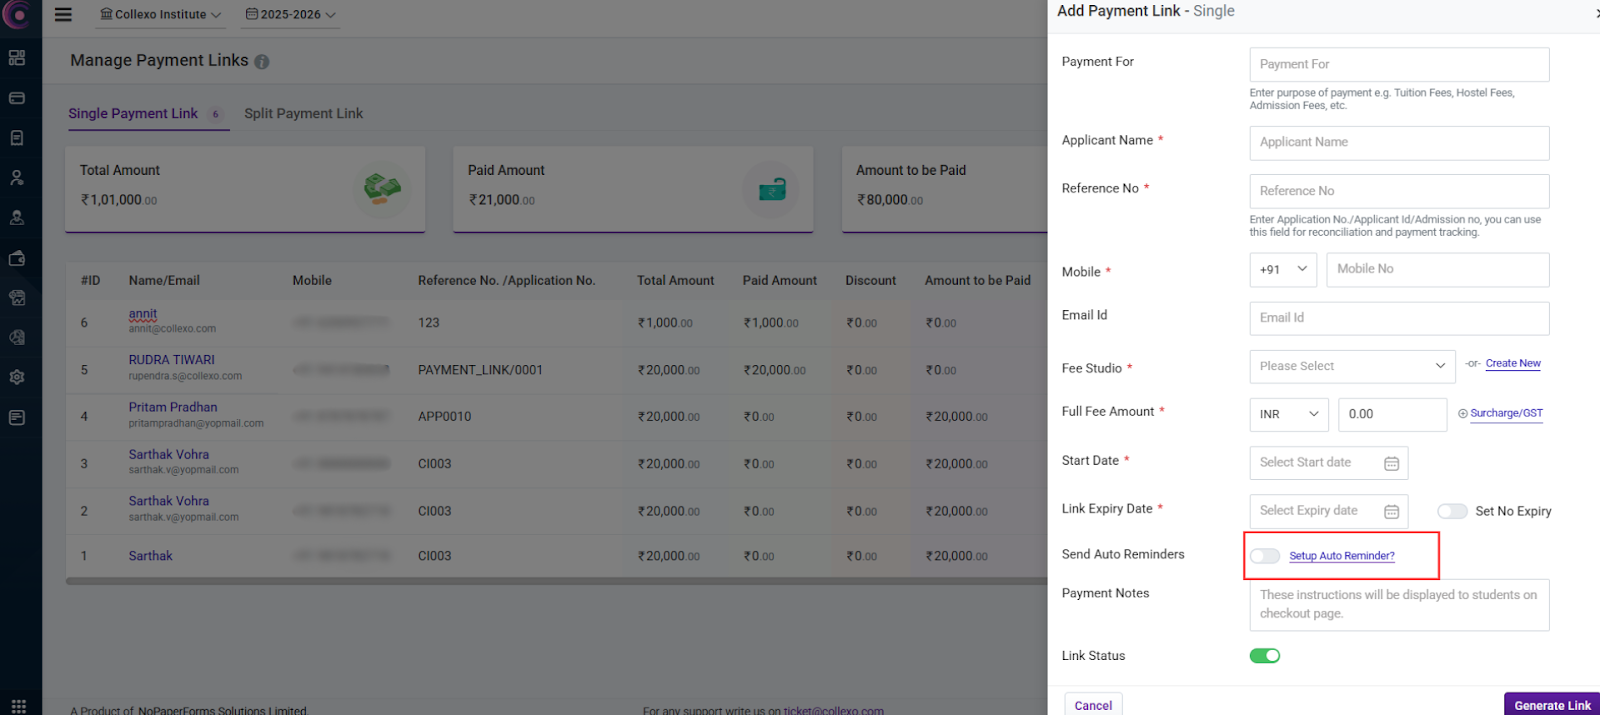The image size is (1600, 715).
Task: Open the user badge sidebar icon
Action: [17, 217]
